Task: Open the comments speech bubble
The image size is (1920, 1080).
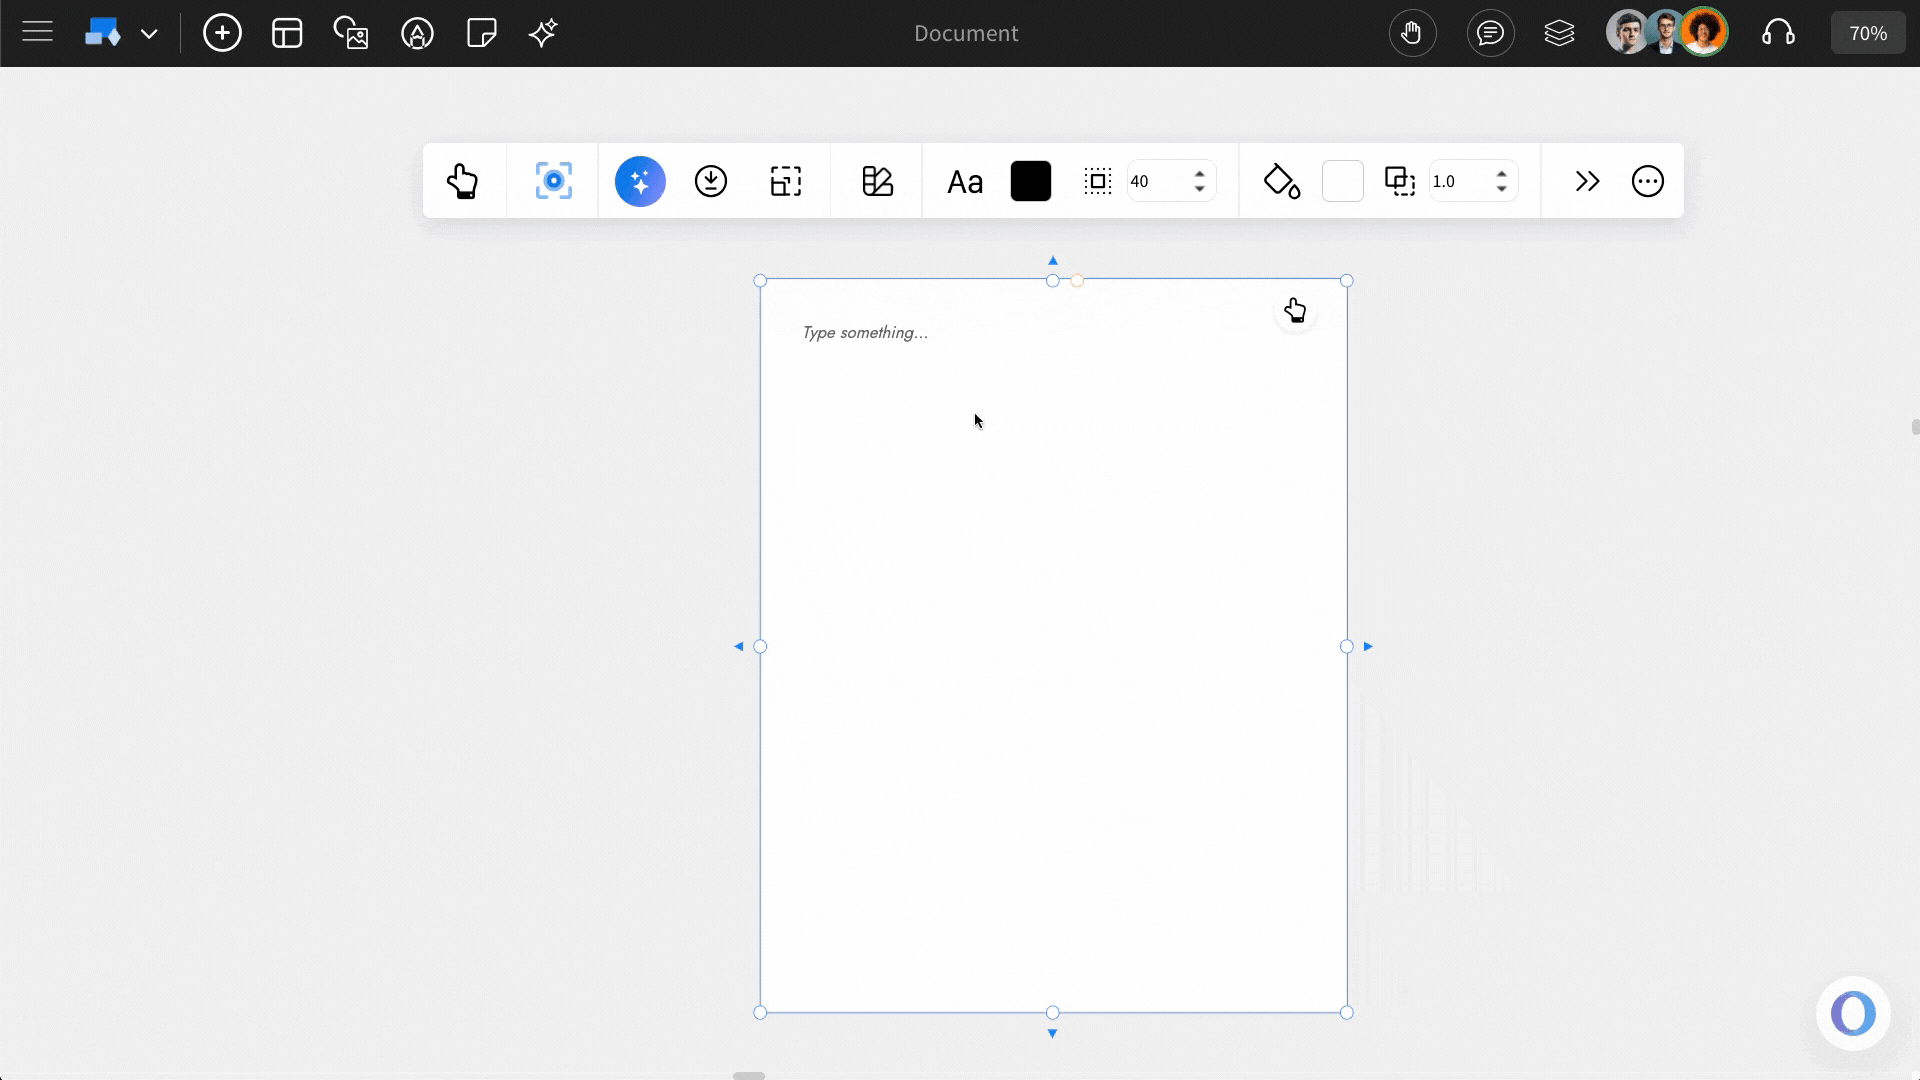Action: tap(1490, 32)
